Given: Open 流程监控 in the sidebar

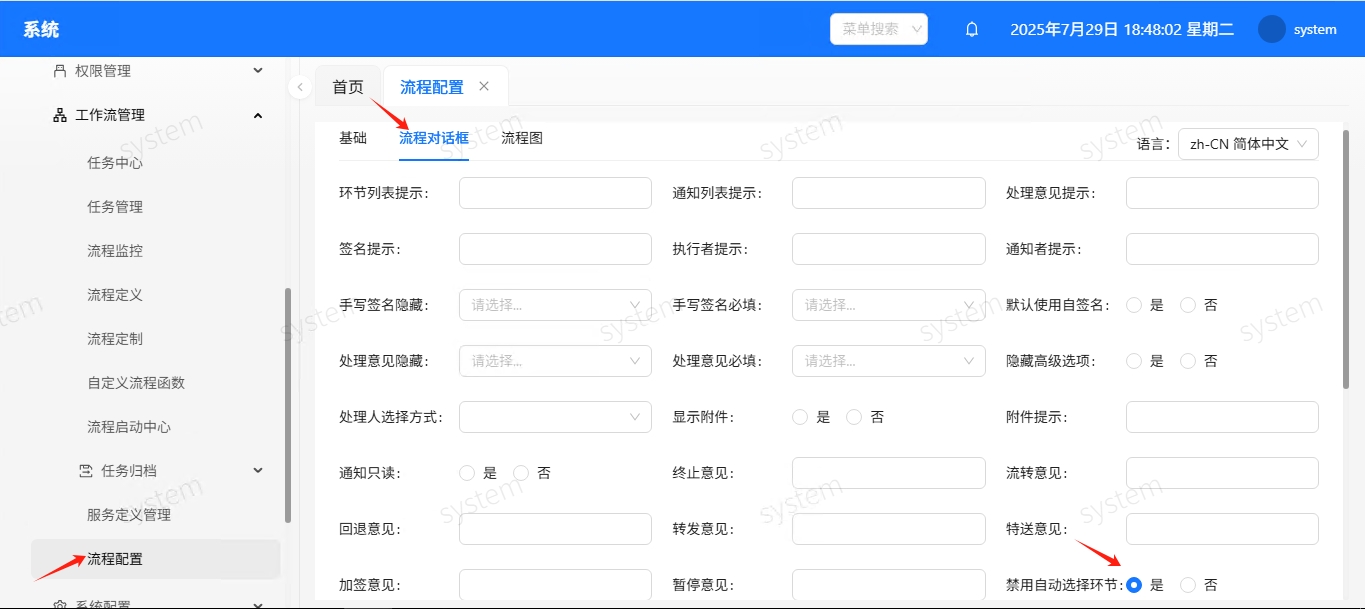Looking at the screenshot, I should (x=115, y=251).
